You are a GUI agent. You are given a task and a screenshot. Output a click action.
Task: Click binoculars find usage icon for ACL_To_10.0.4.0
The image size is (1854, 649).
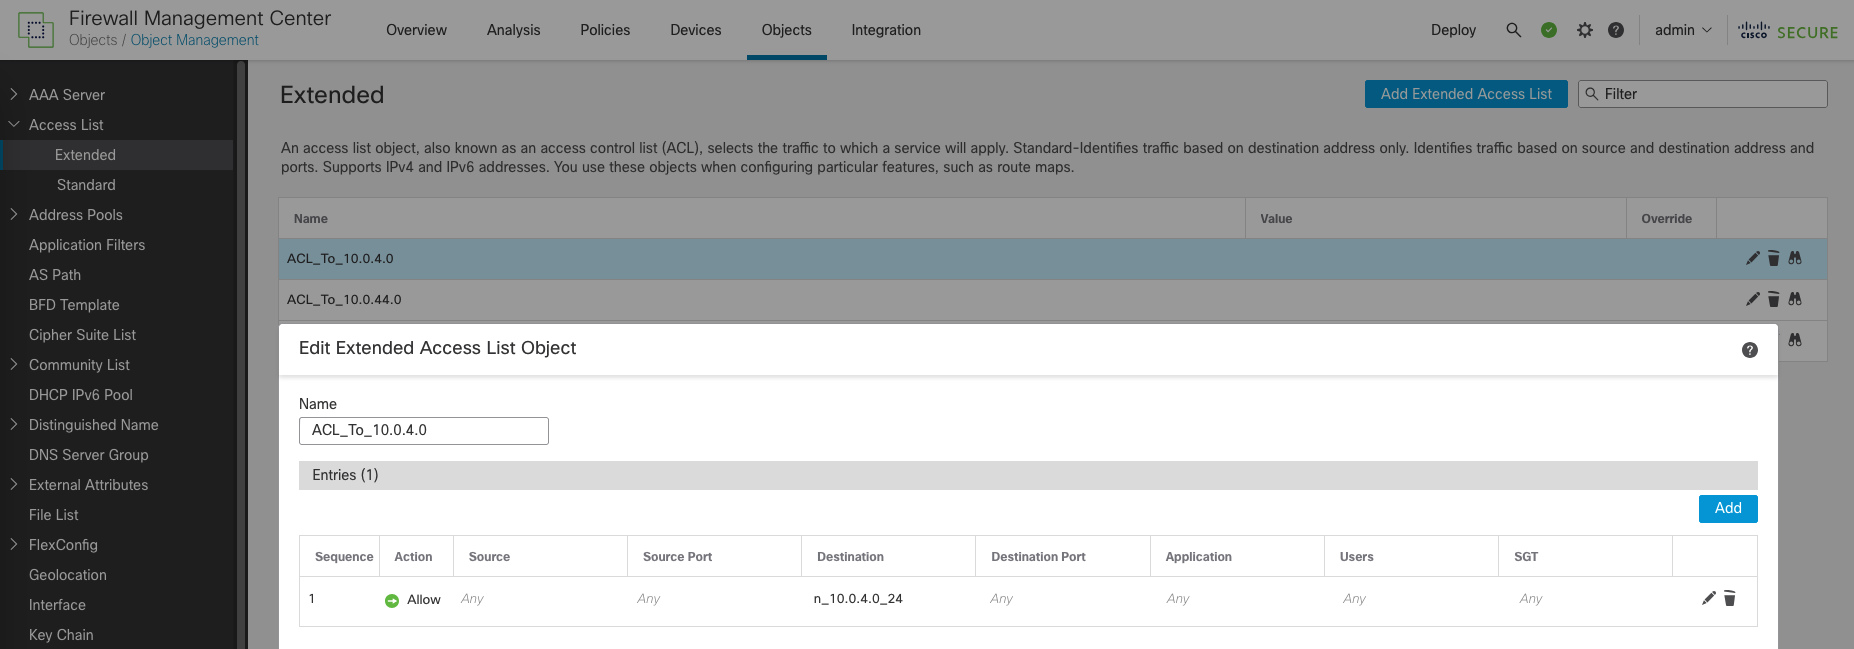[1795, 258]
